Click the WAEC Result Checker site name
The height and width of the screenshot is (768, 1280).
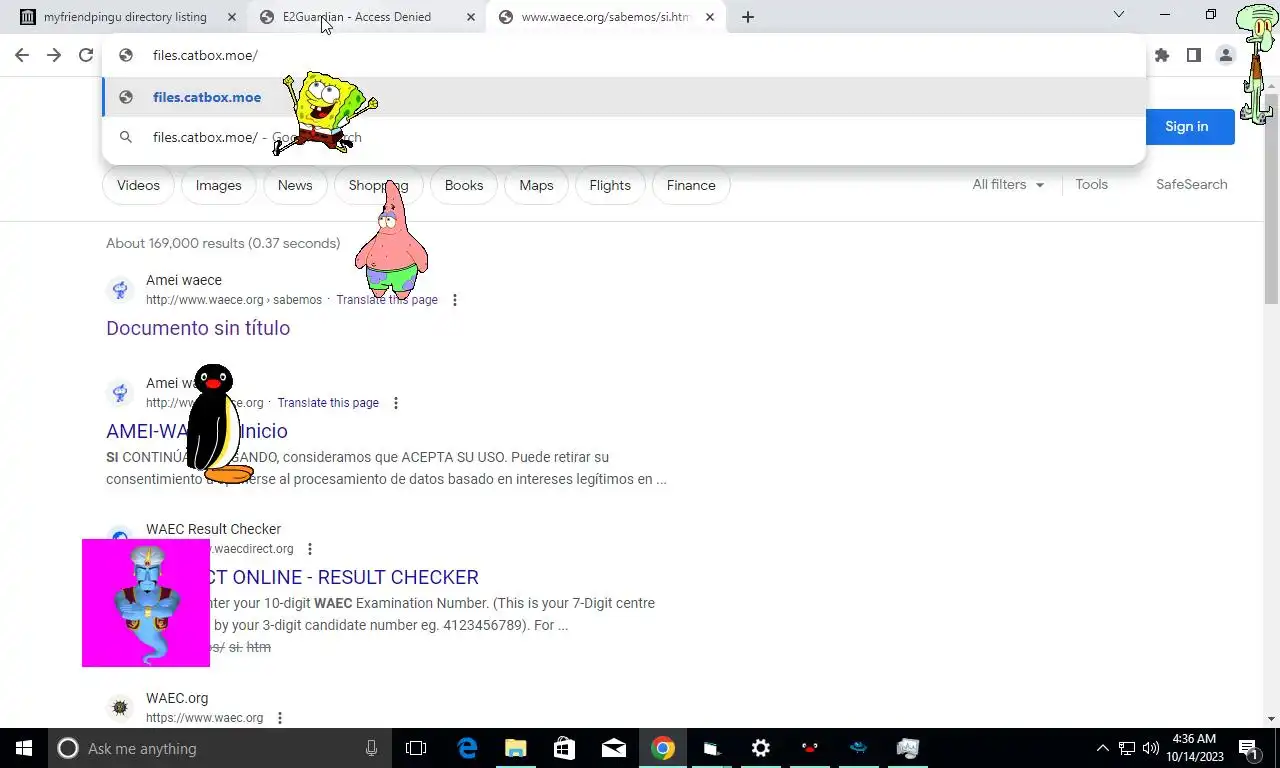point(213,529)
